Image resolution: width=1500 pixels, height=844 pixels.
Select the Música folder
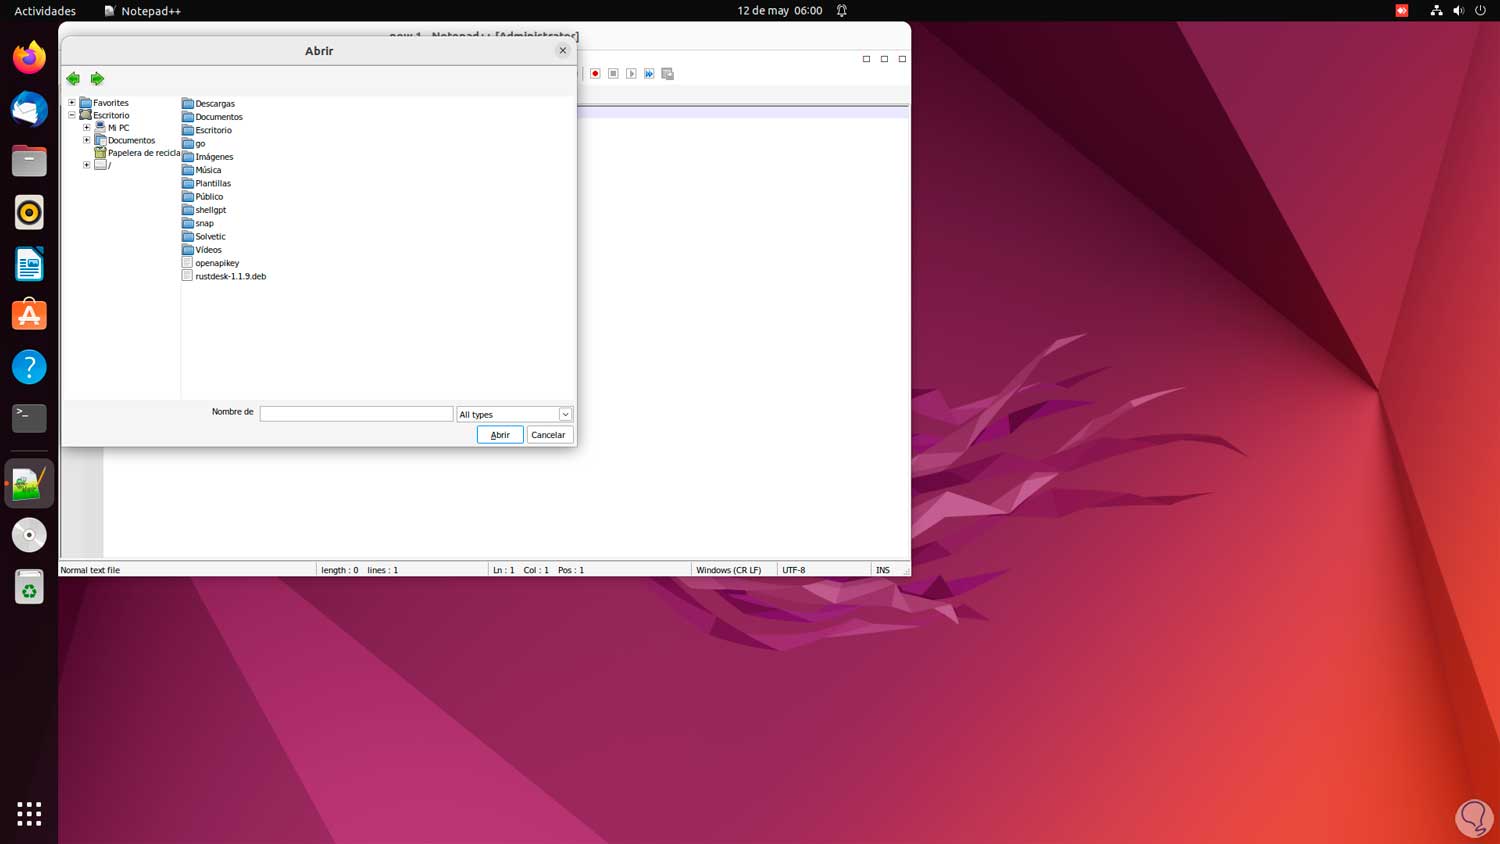coord(208,170)
